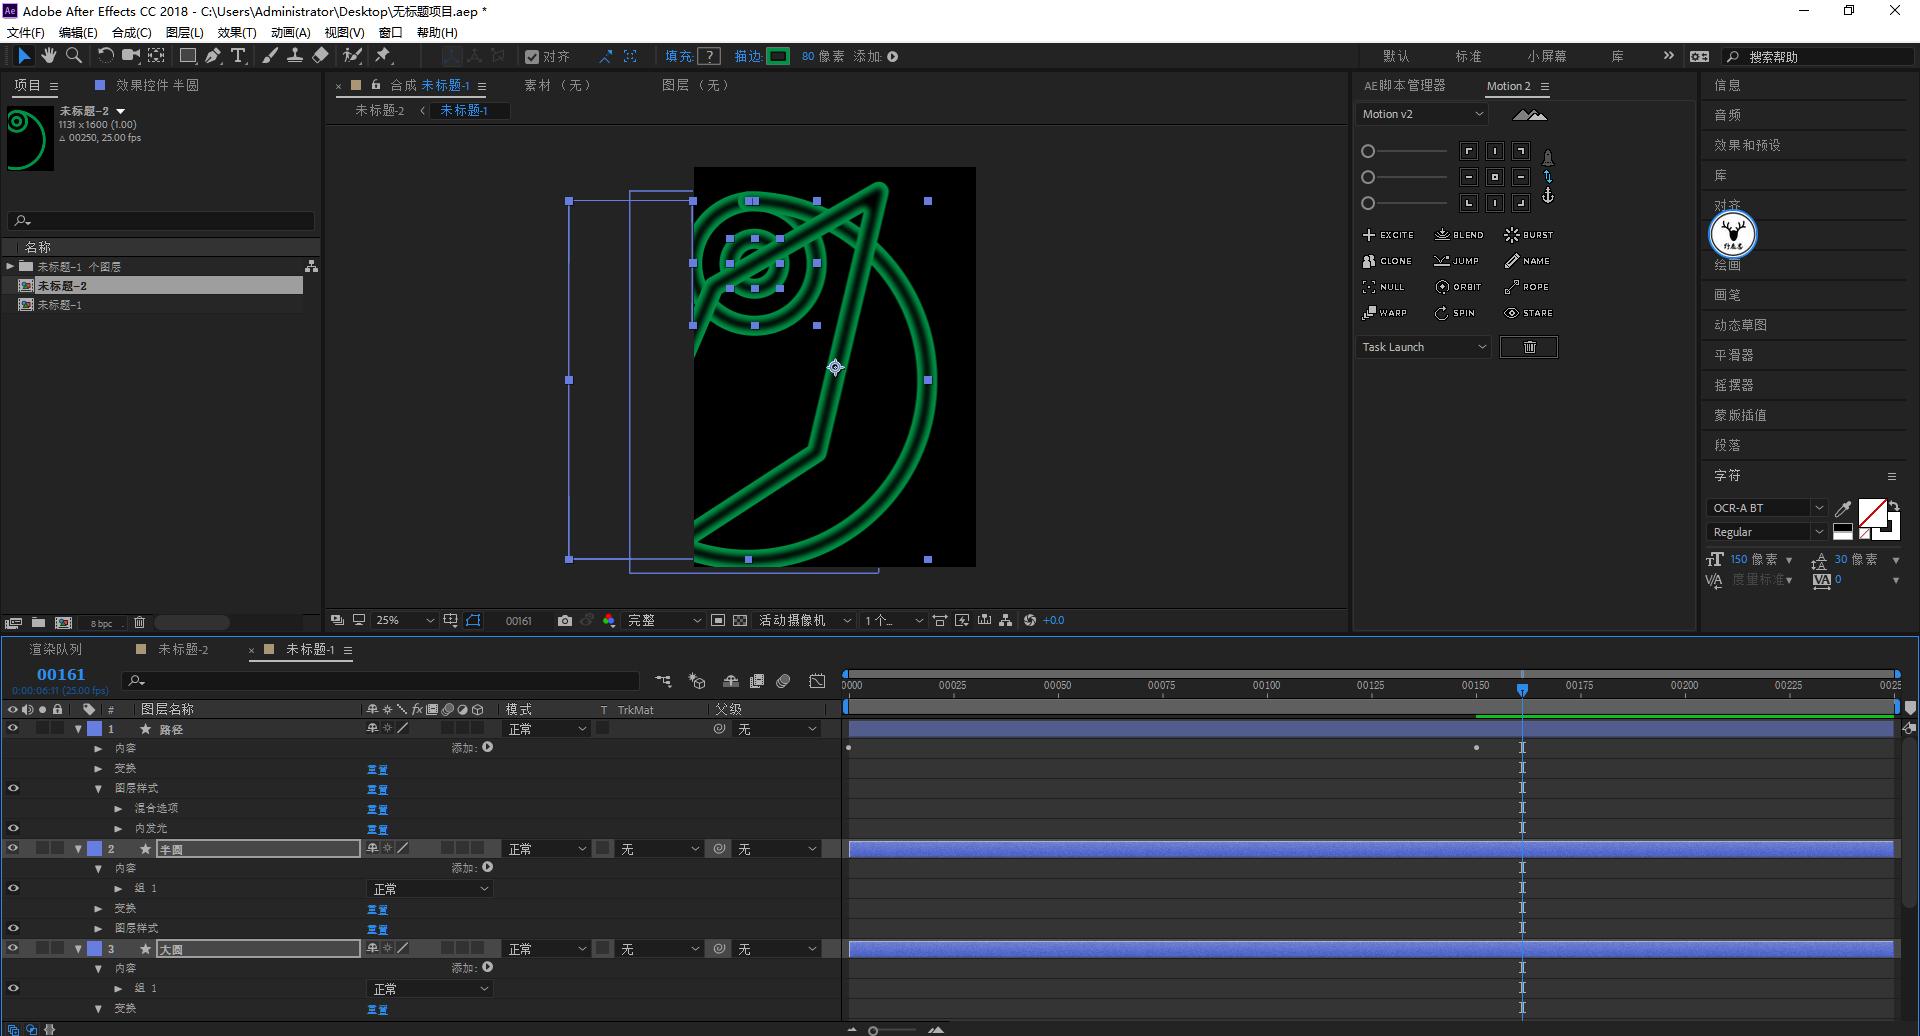
Task: Open the 效果(T) menu
Action: pyautogui.click(x=237, y=32)
